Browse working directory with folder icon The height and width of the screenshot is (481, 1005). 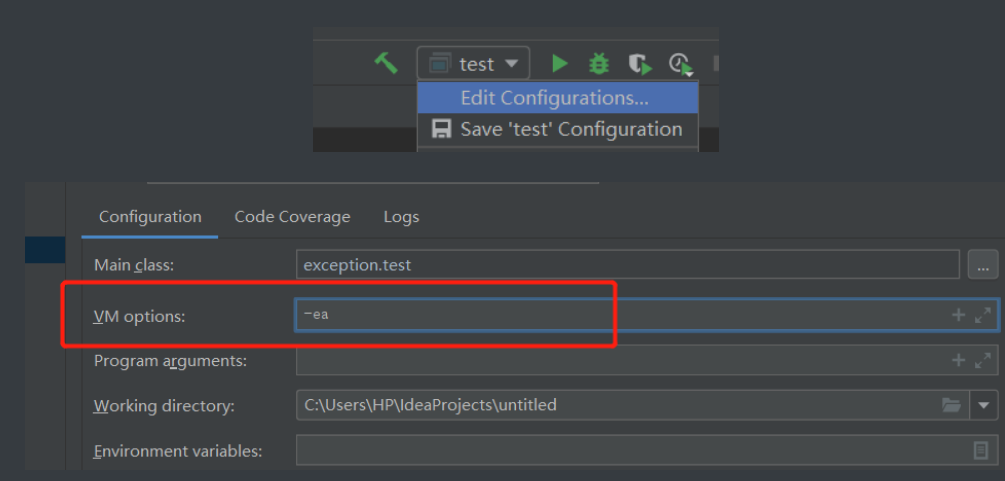pyautogui.click(x=951, y=405)
